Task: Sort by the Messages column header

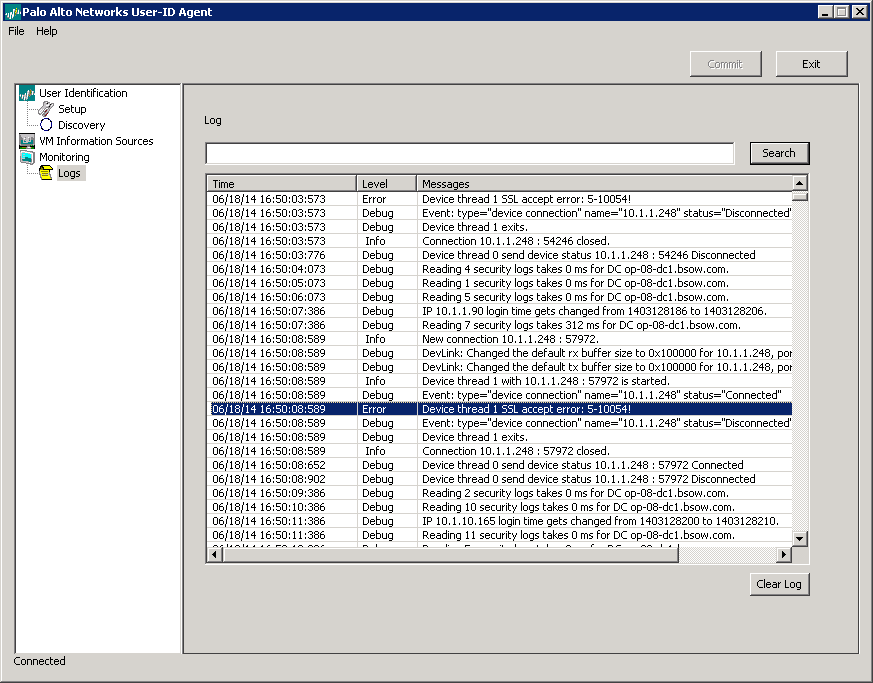Action: (x=604, y=184)
